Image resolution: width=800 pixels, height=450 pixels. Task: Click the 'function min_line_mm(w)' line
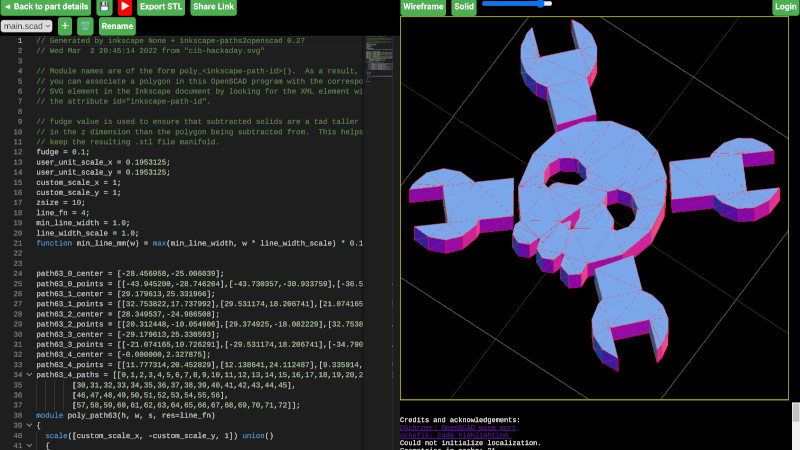(x=199, y=243)
